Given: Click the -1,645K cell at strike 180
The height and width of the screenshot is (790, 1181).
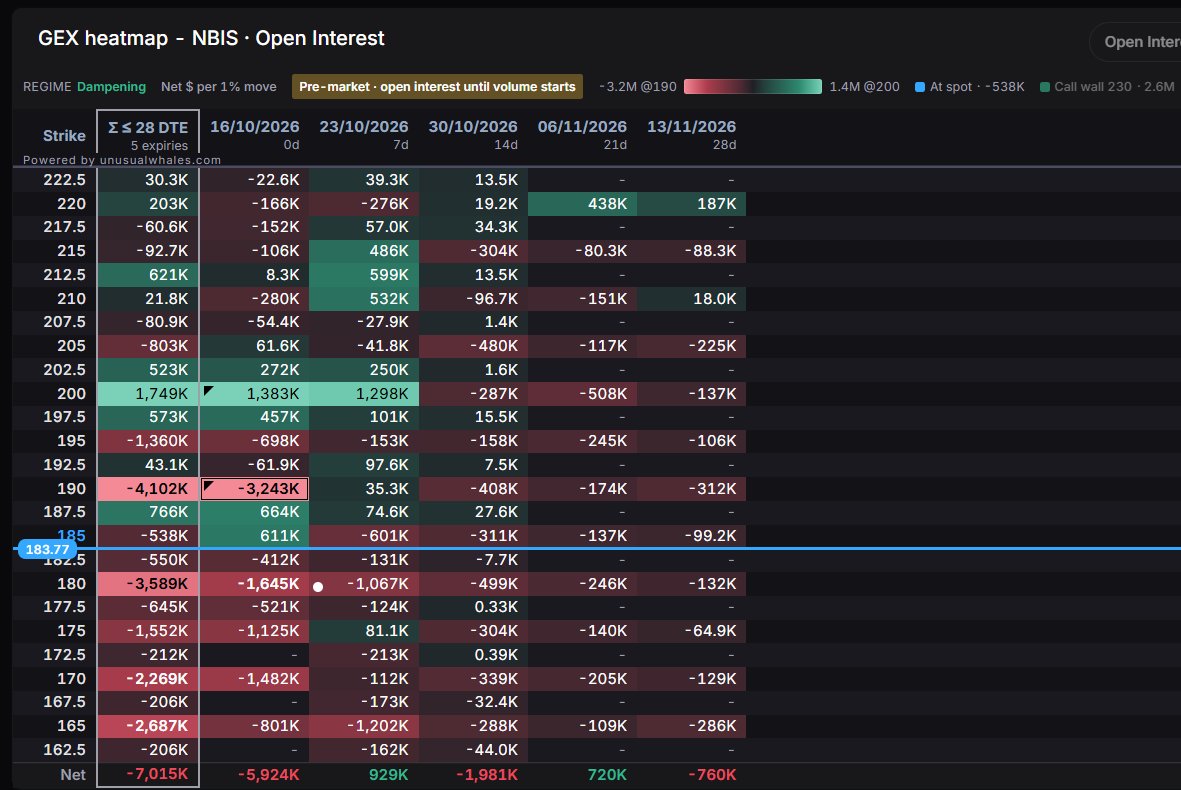Looking at the screenshot, I should (x=255, y=584).
